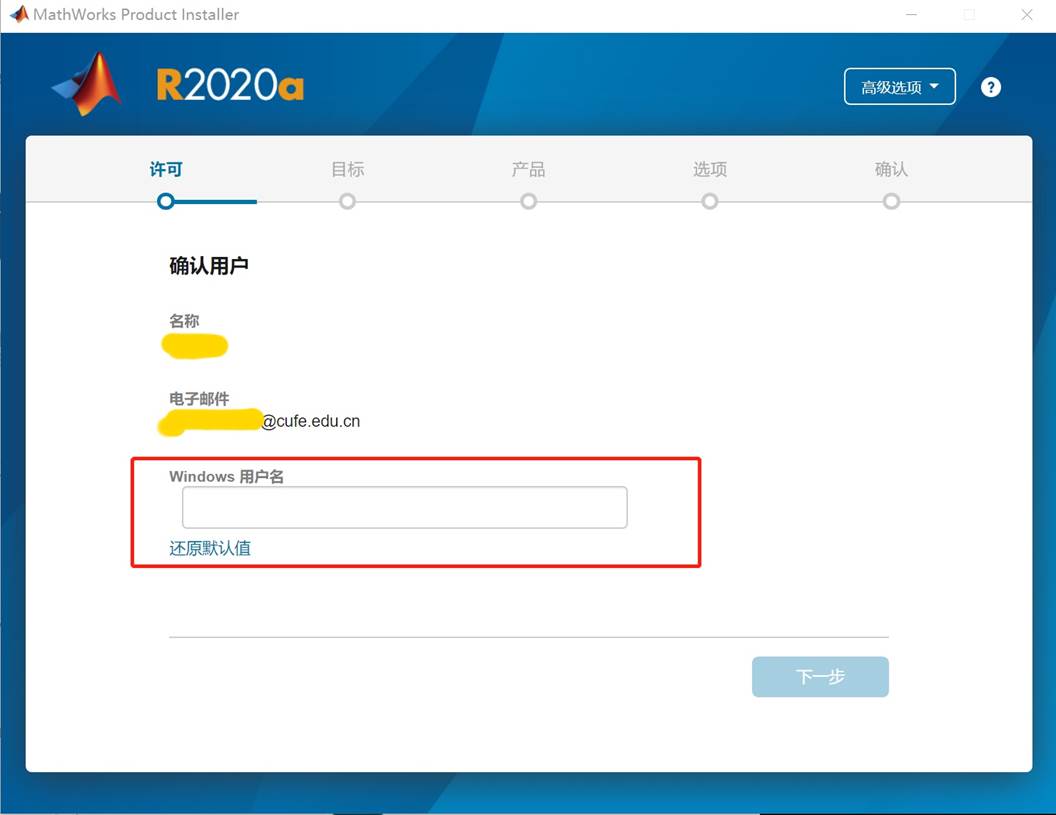Image resolution: width=1056 pixels, height=815 pixels.
Task: Click the @cufe.edu.cn email text
Action: pyautogui.click(x=310, y=421)
